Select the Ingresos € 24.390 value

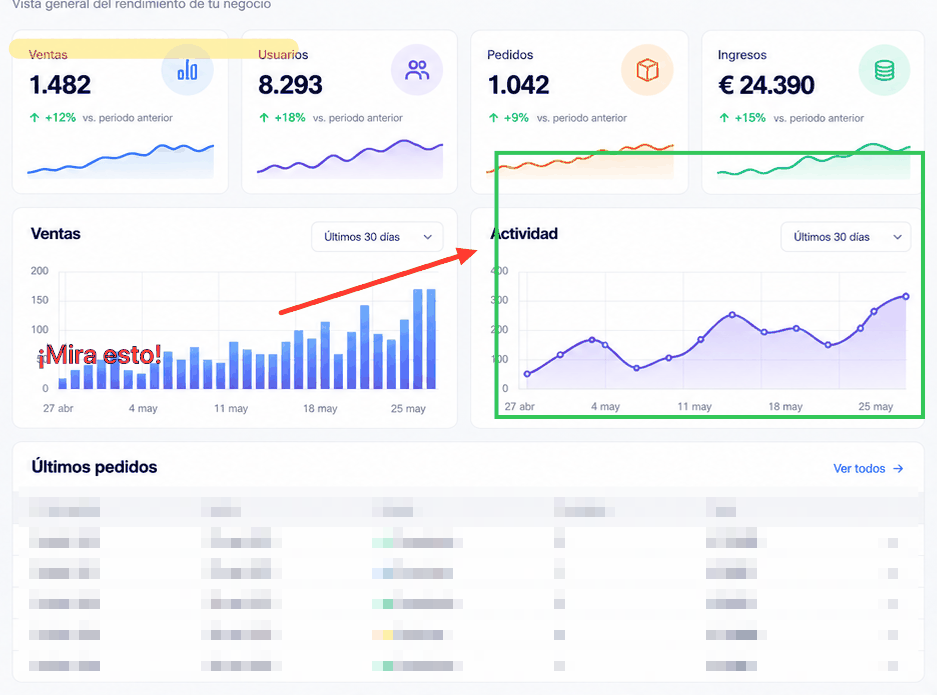765,85
